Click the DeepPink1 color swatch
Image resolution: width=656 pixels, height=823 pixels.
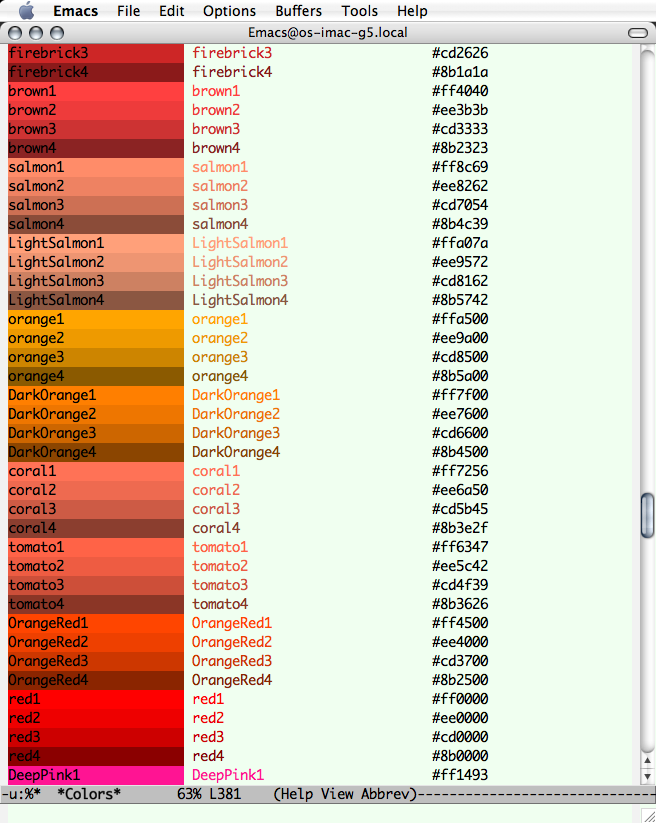pos(96,775)
